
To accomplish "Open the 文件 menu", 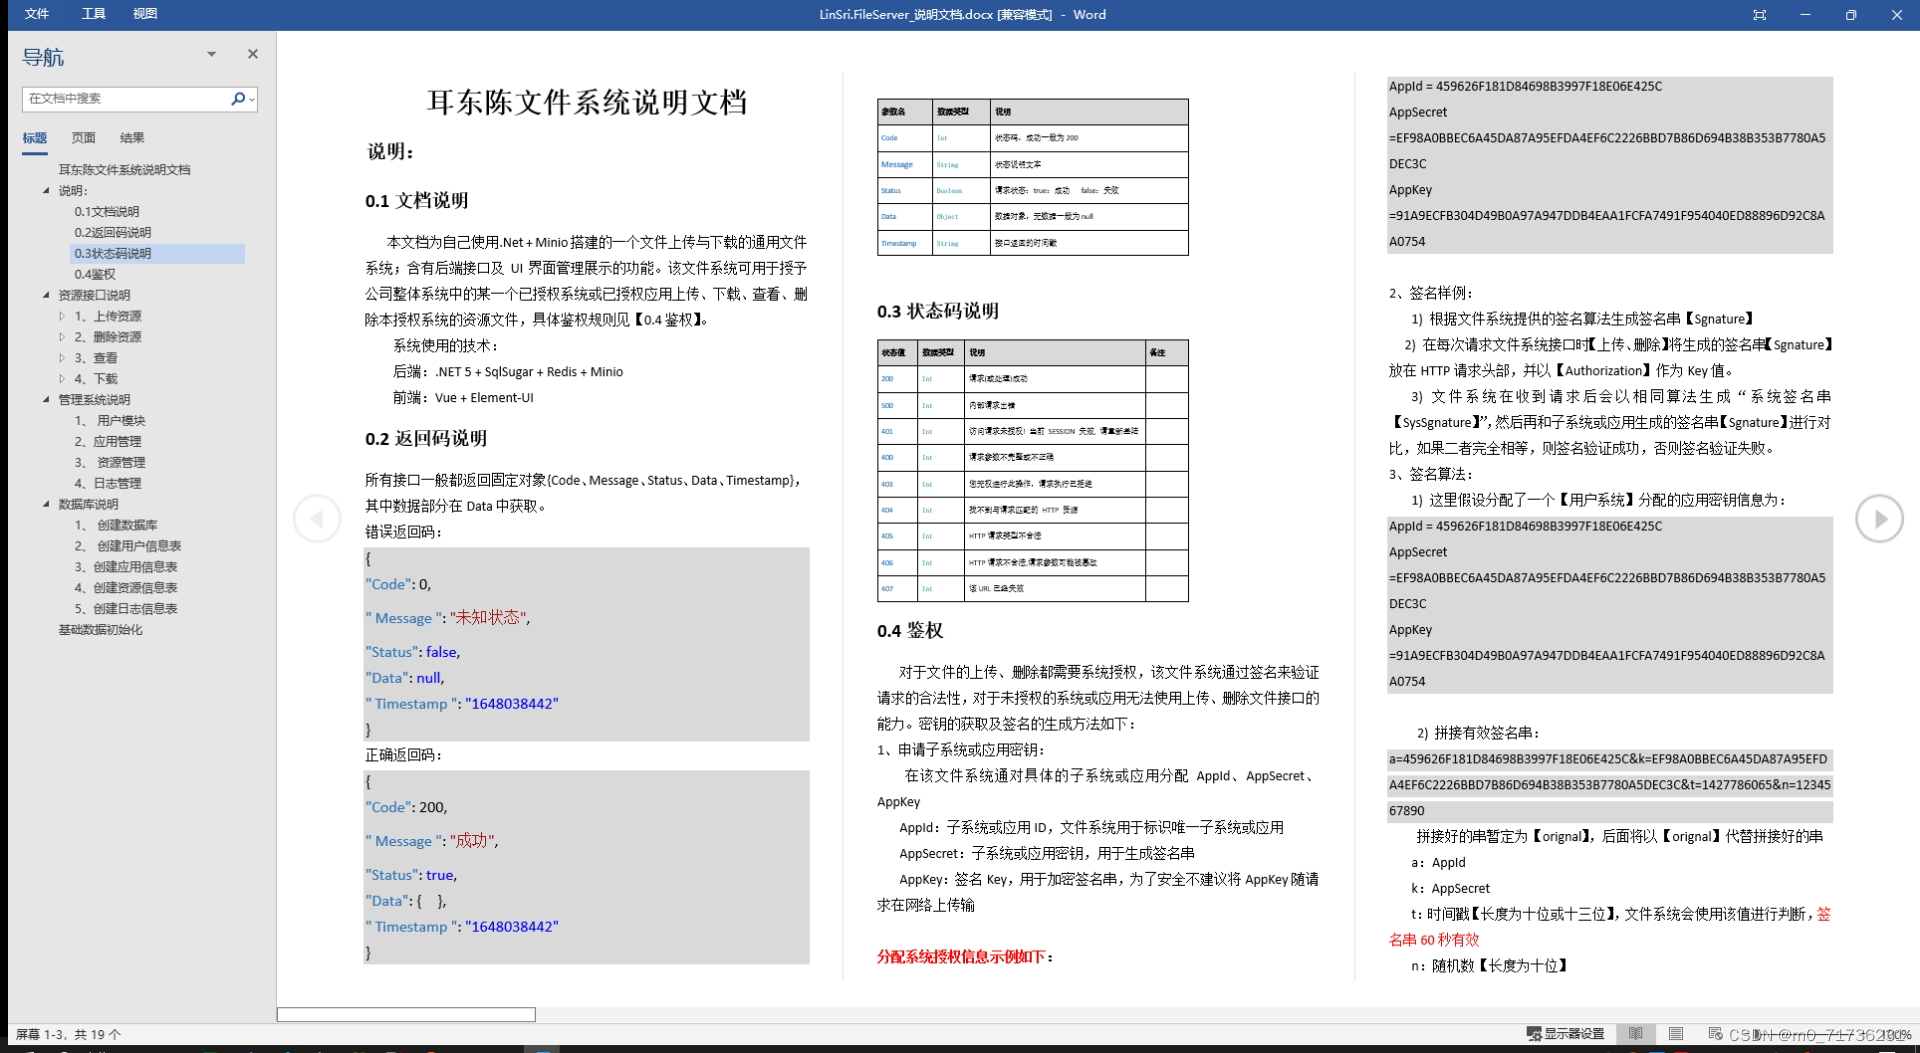I will pyautogui.click(x=37, y=14).
